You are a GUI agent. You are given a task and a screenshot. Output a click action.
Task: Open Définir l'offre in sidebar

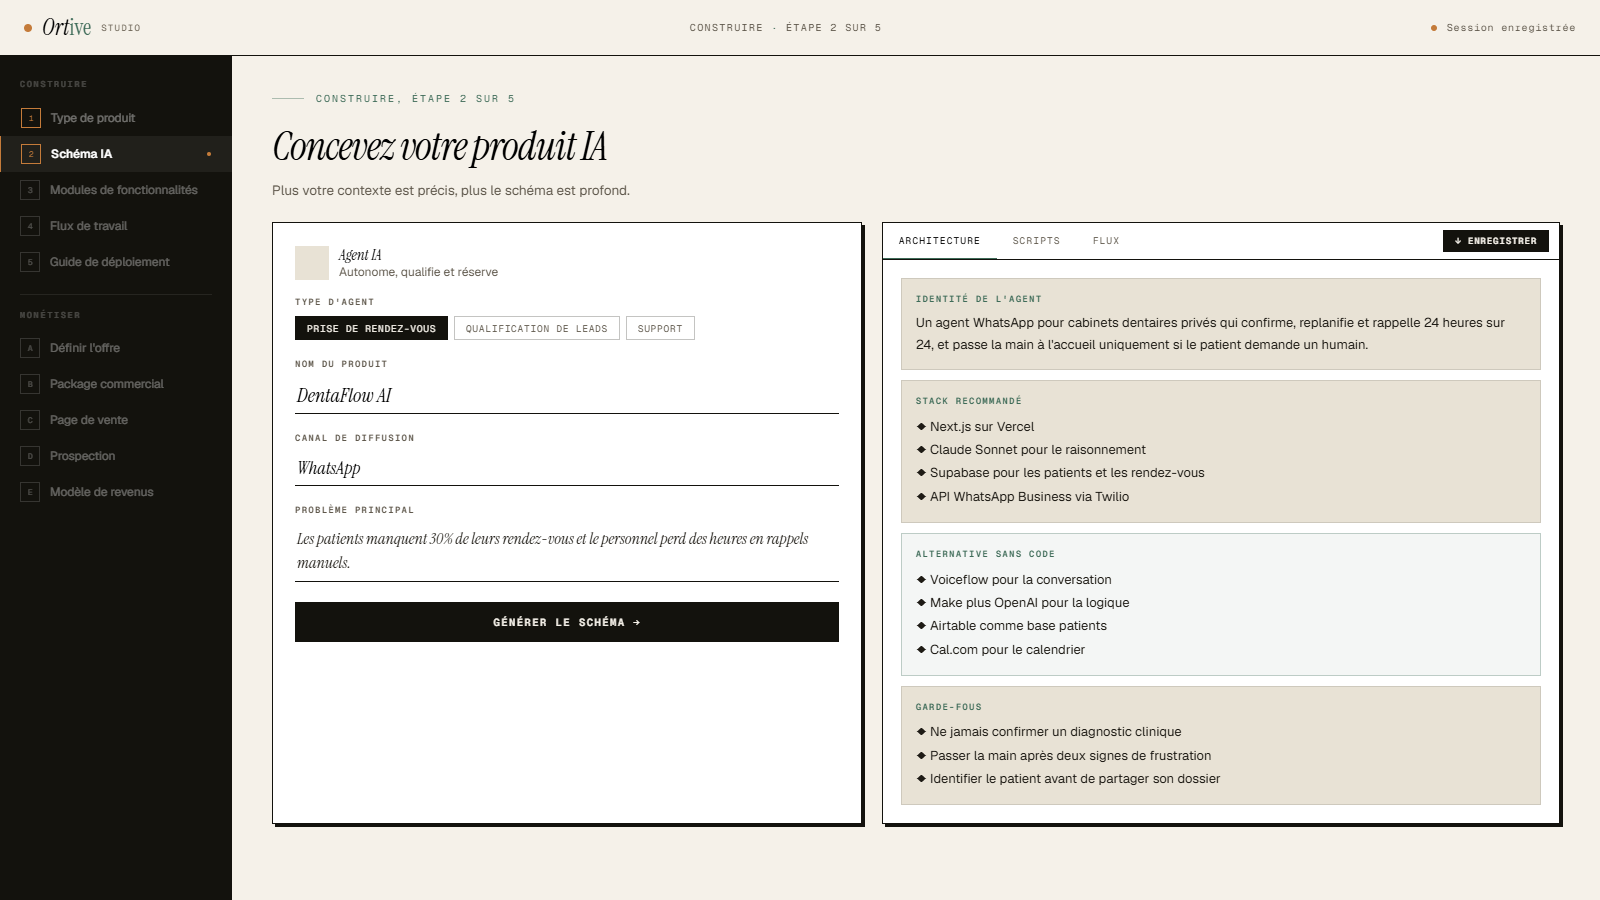(116, 348)
